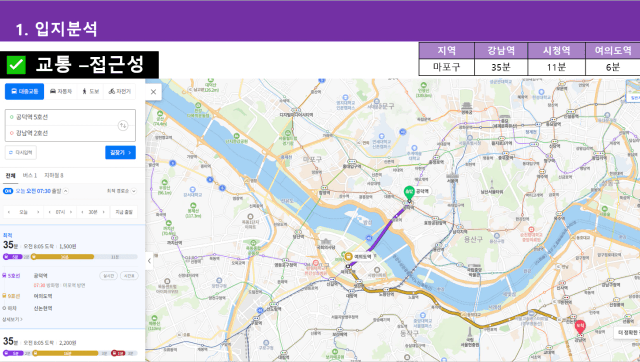Image resolution: width=640 pixels, height=362 pixels.
Task: Click the 마포구 table cell
Action: [447, 67]
